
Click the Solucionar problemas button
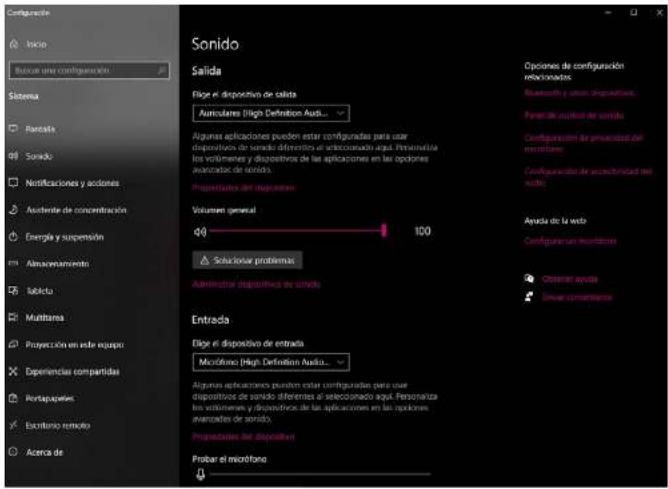248,260
